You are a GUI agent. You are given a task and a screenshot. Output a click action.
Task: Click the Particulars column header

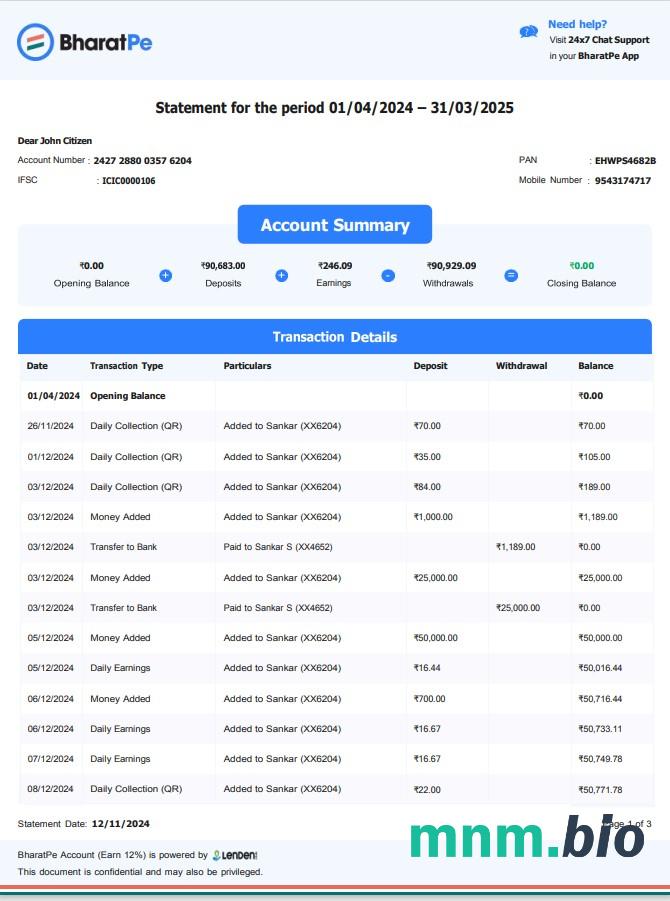[x=247, y=366]
